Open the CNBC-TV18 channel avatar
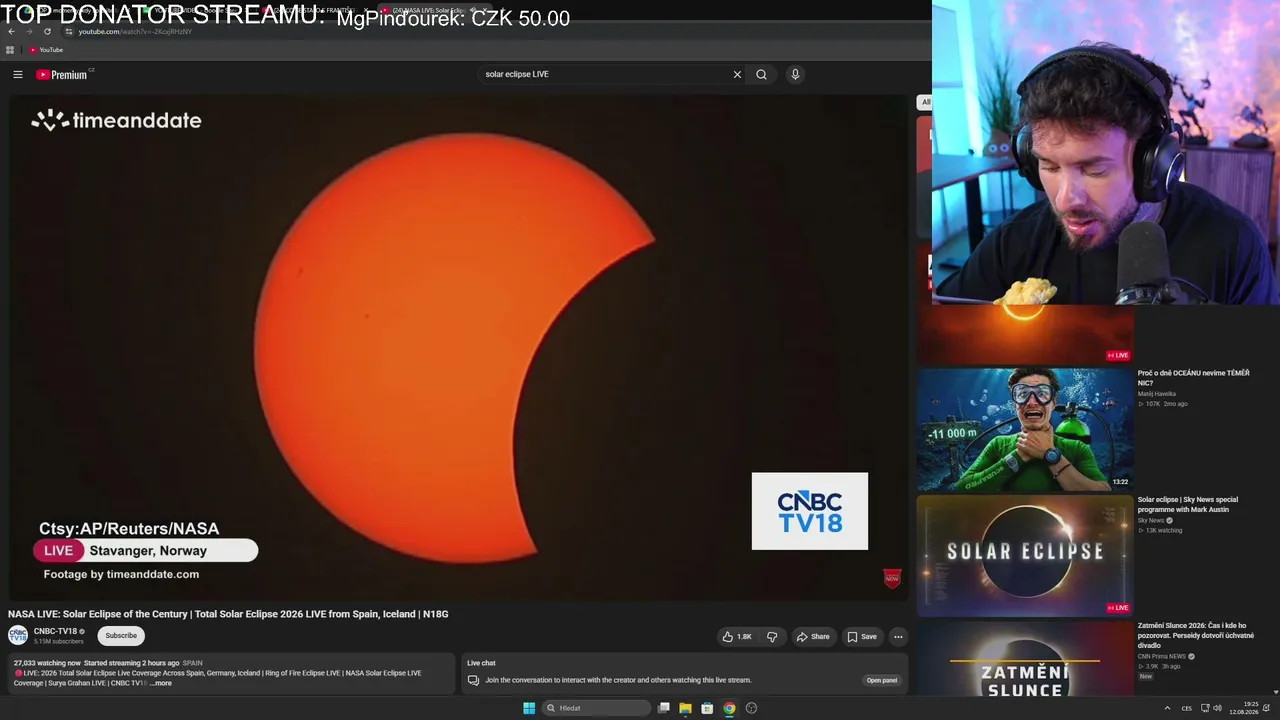Screen dimensions: 1280x720 point(18,635)
